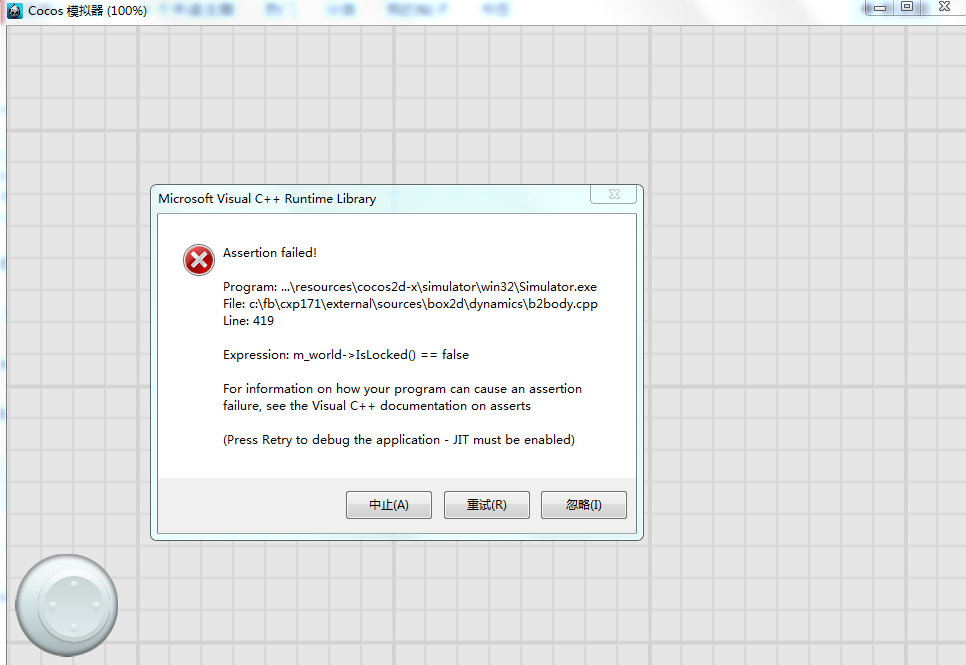Maximize the Cocos simulator window
The image size is (966, 665).
pyautogui.click(x=906, y=7)
